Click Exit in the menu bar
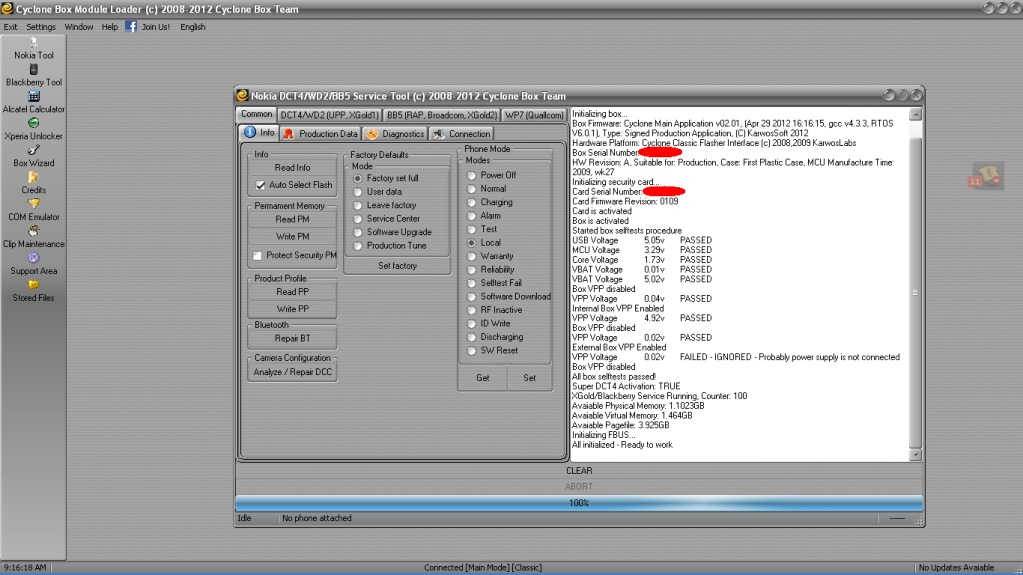1023x575 pixels. 10,27
